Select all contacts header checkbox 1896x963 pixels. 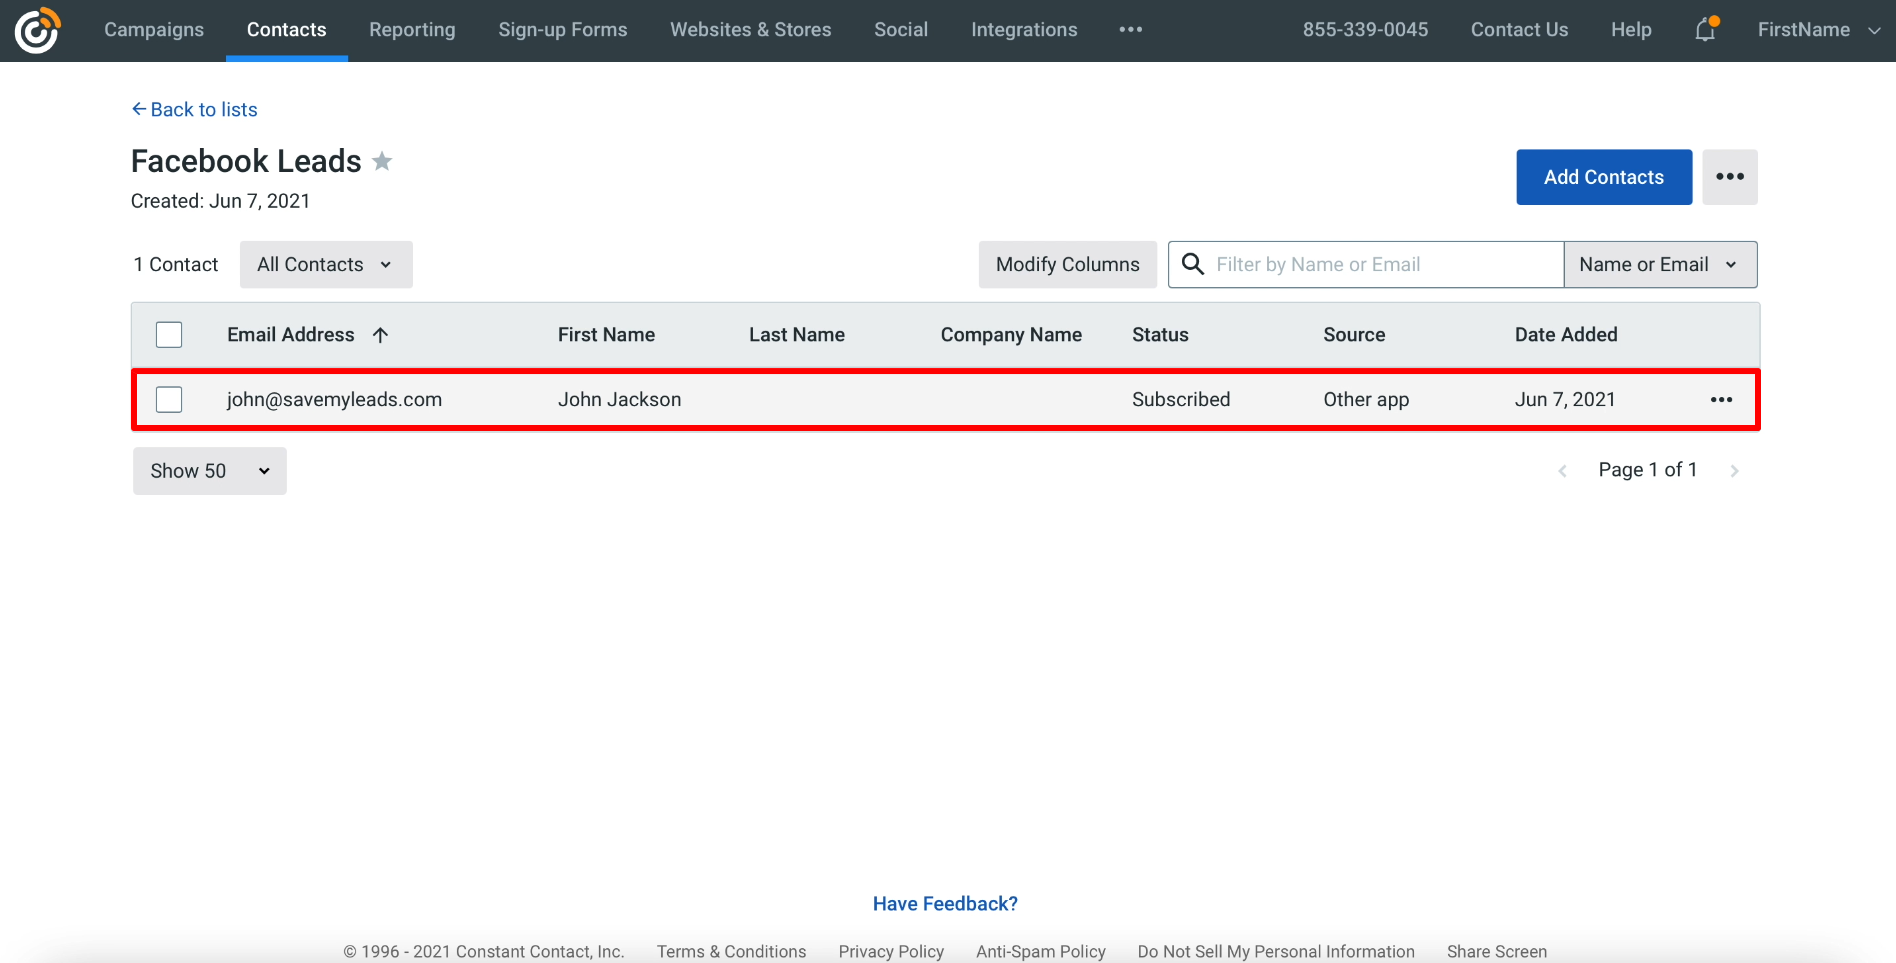(x=169, y=335)
